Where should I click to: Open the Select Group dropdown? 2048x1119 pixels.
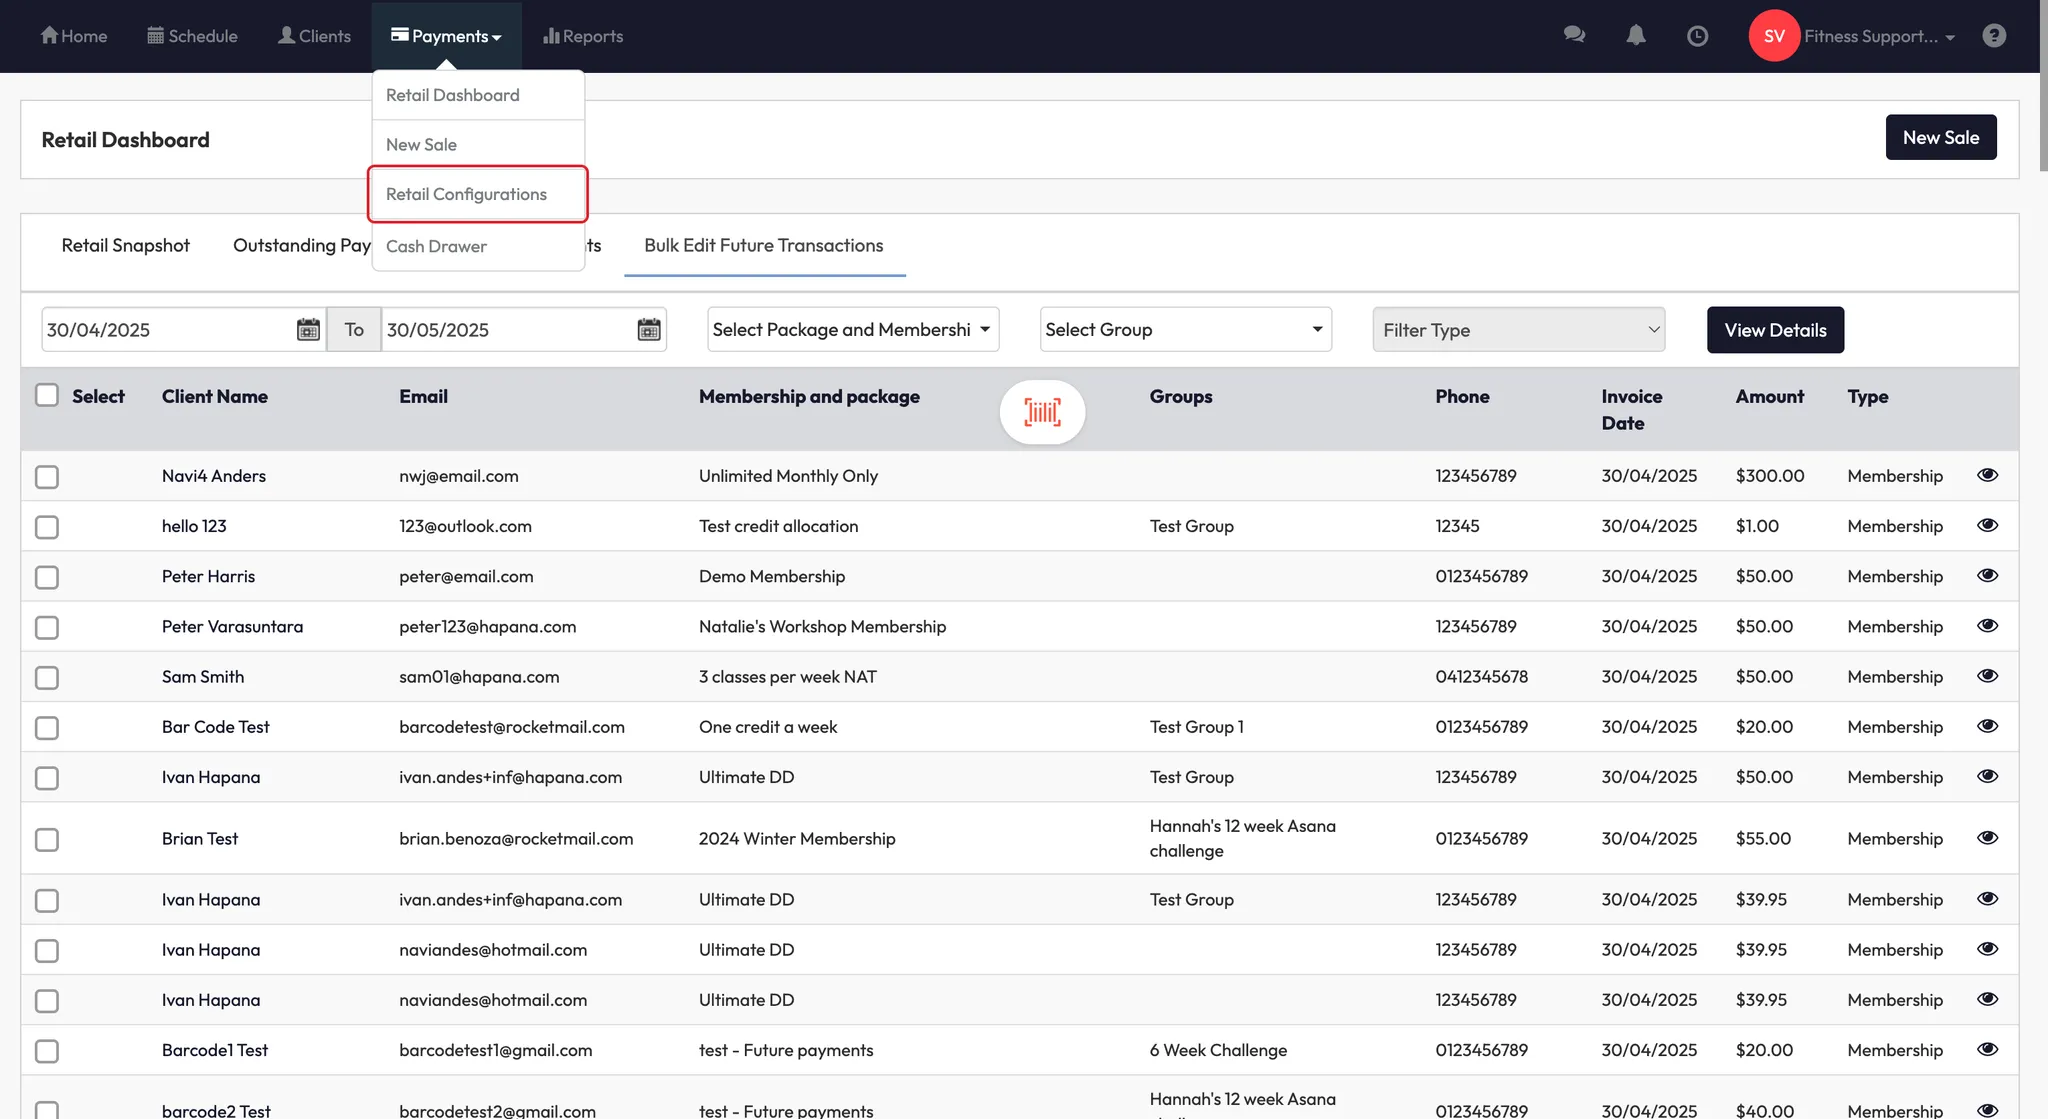1185,329
